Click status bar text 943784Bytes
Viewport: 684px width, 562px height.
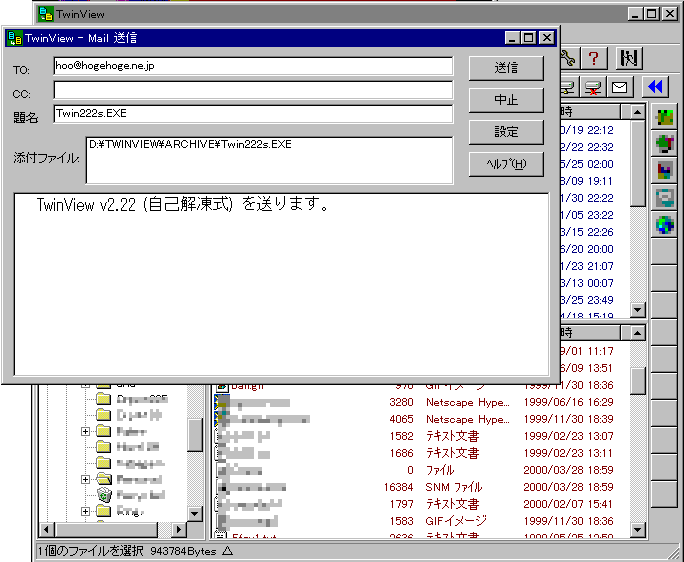click(183, 552)
